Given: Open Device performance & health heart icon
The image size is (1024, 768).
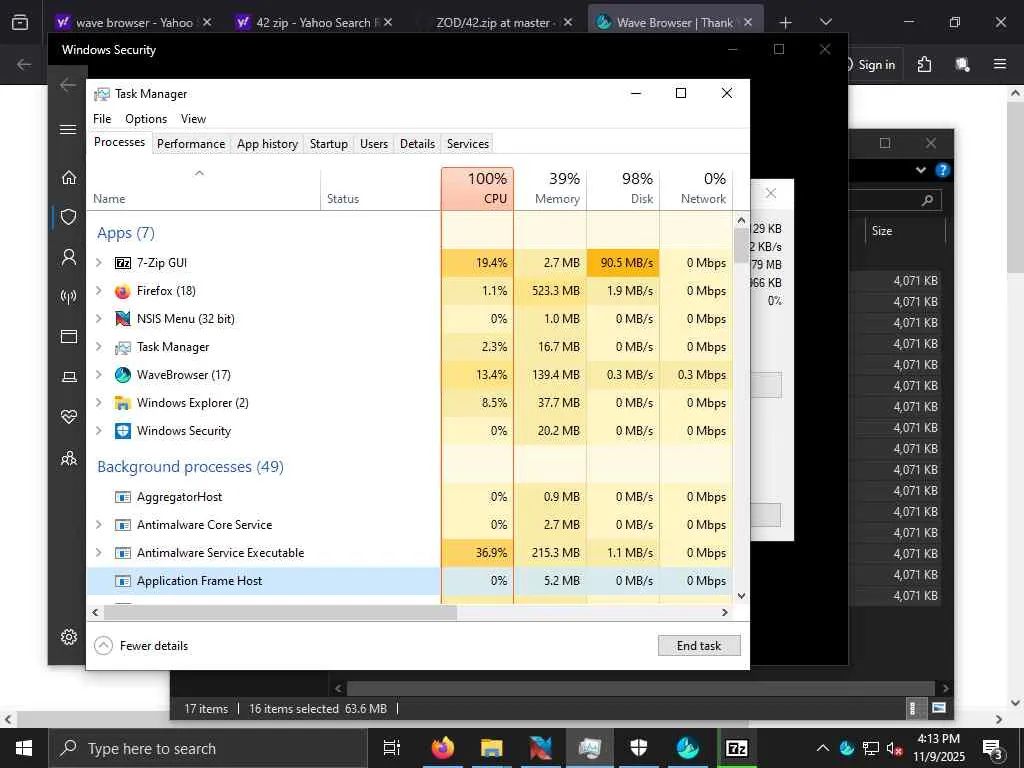Looking at the screenshot, I should pos(69,417).
